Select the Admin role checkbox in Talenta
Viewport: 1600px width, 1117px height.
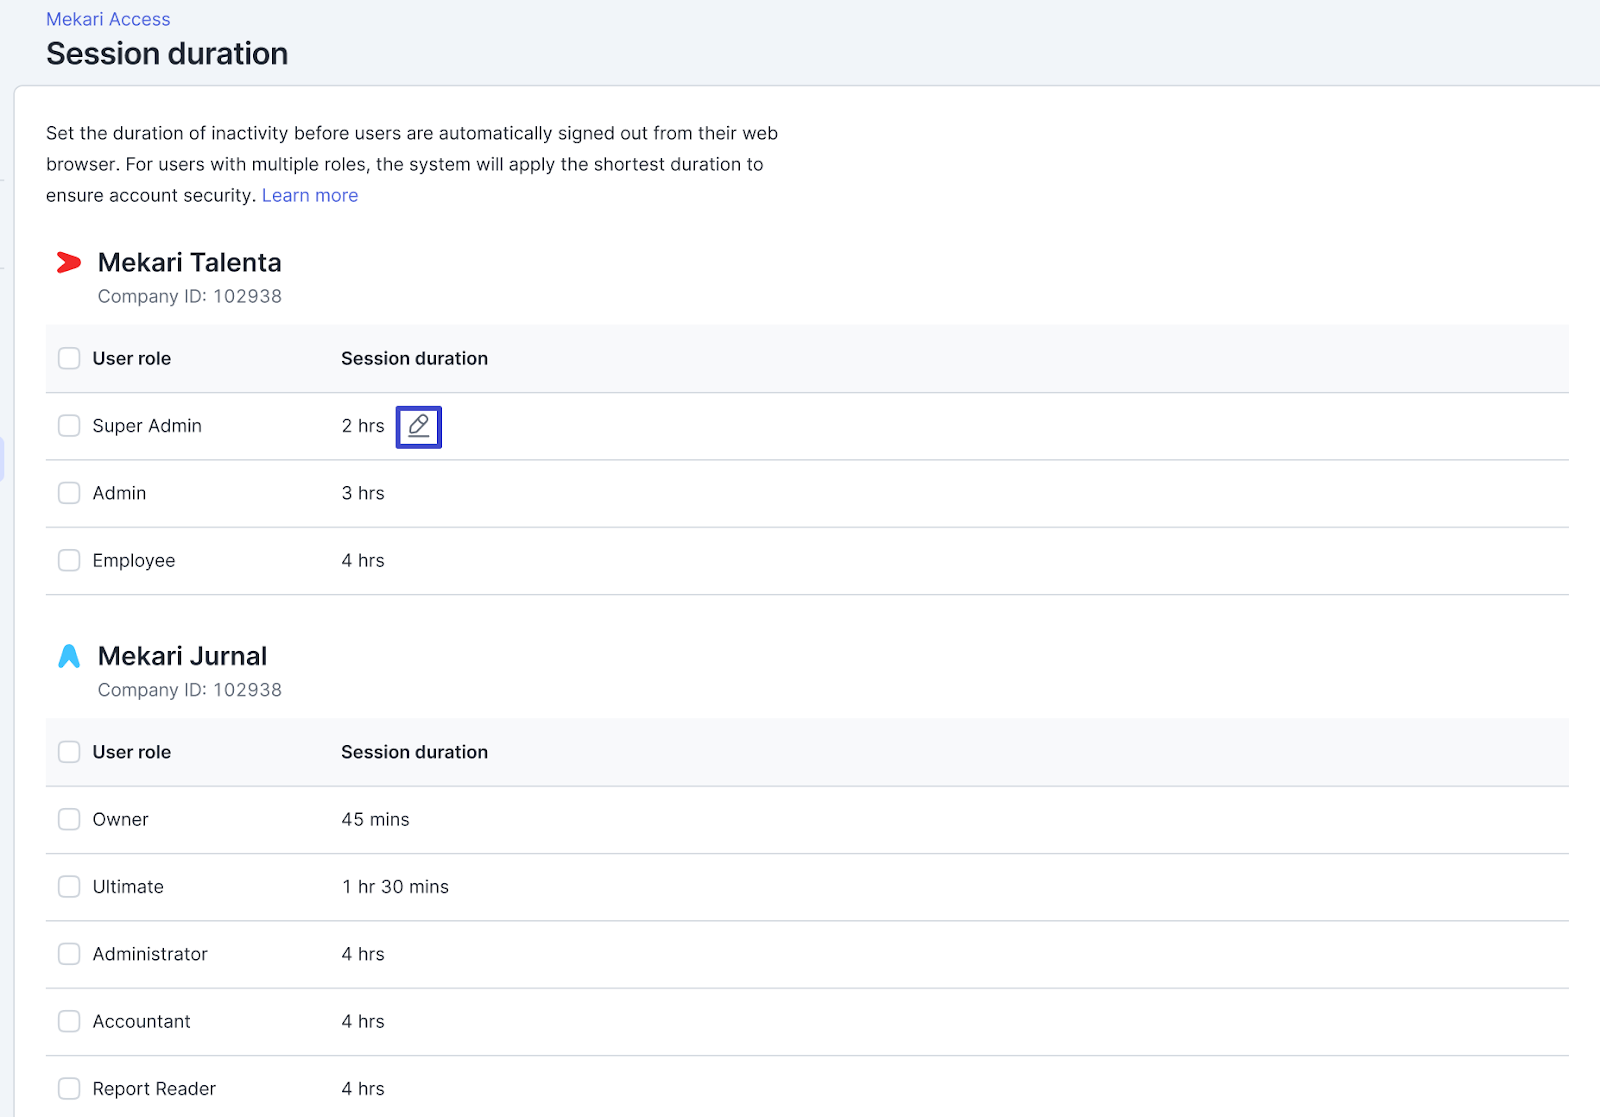coord(69,493)
